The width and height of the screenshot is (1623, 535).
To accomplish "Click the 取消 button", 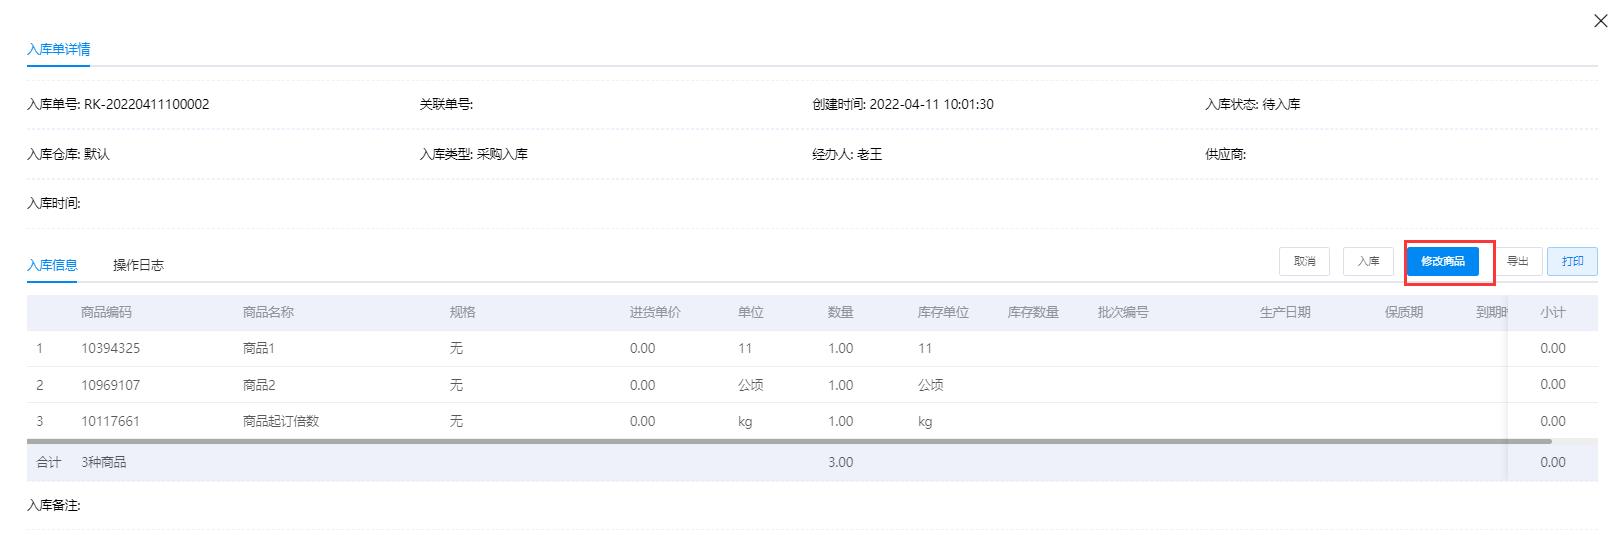I will coord(1304,261).
